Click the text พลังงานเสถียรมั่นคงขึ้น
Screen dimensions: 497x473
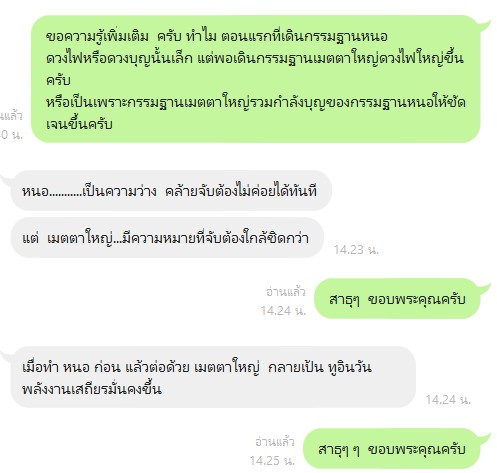pyautogui.click(x=92, y=389)
